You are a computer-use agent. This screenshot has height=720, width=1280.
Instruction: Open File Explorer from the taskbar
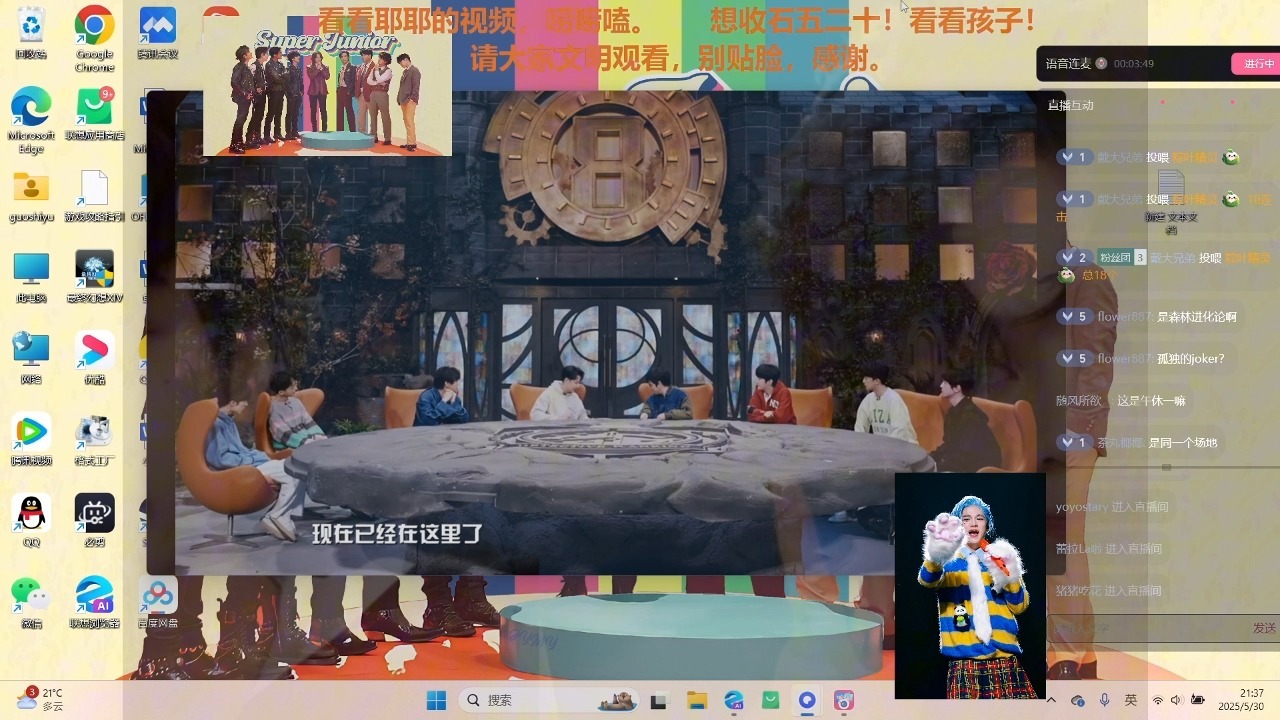[696, 700]
